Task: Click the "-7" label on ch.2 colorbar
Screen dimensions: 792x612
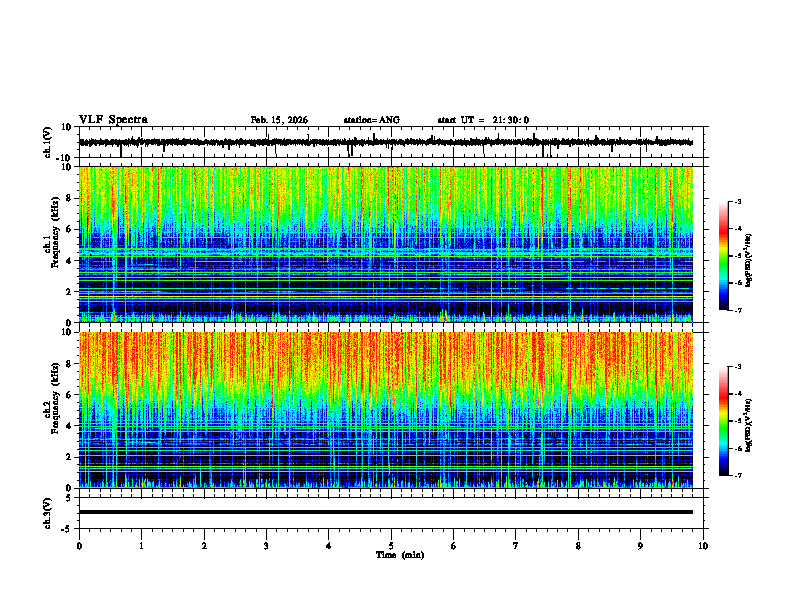Action: (x=737, y=476)
